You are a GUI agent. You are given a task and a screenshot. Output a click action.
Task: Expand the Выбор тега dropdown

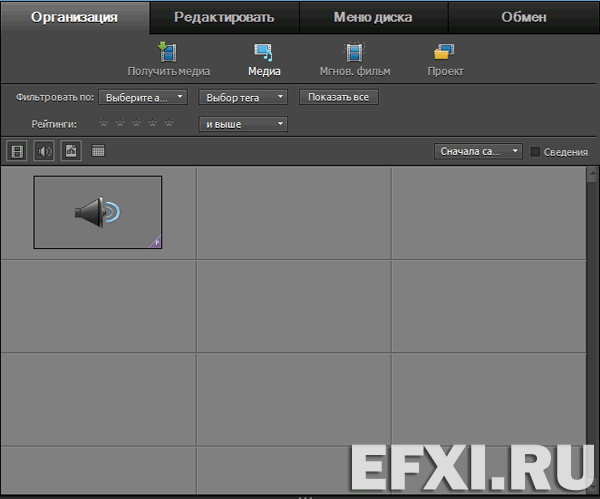[x=243, y=97]
